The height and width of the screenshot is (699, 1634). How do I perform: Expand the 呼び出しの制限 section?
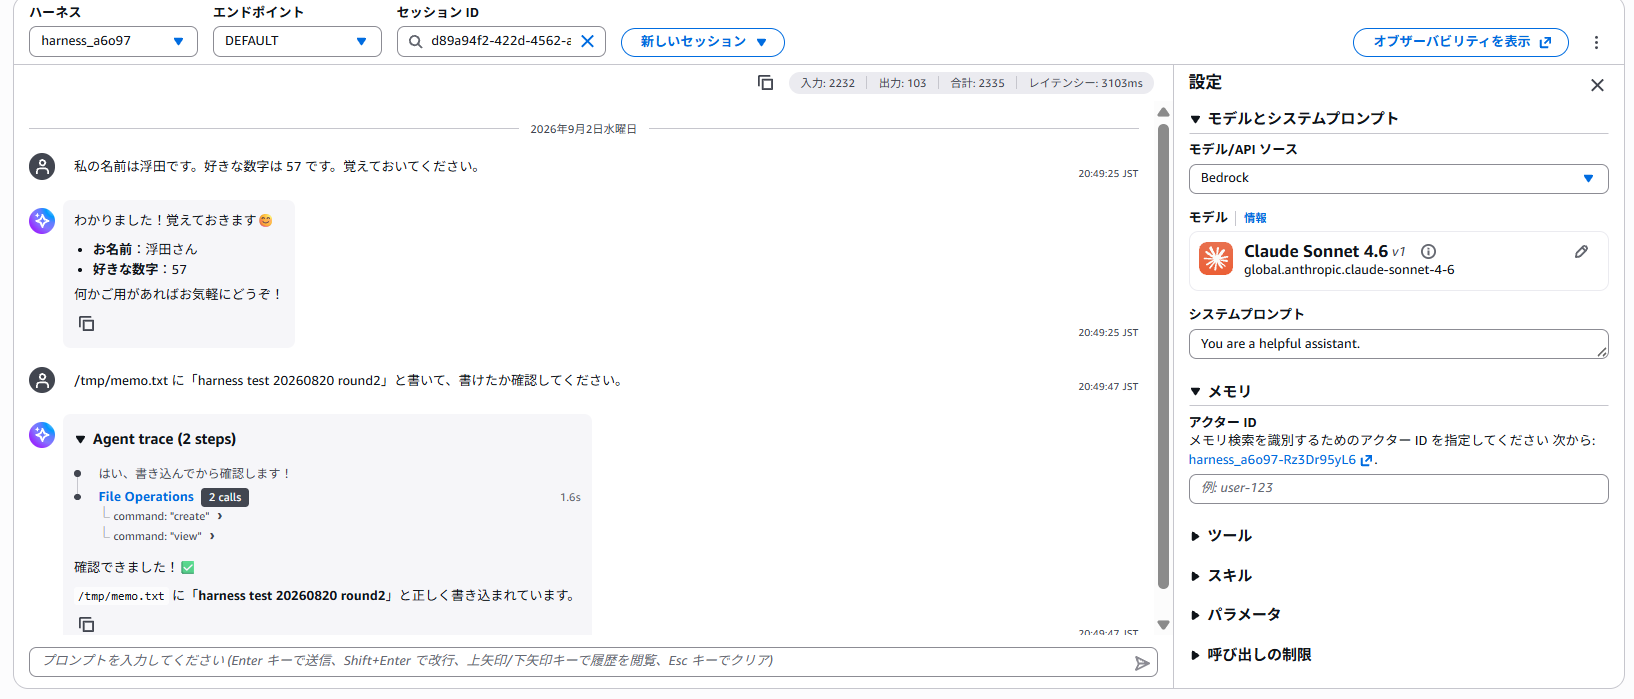(1251, 655)
